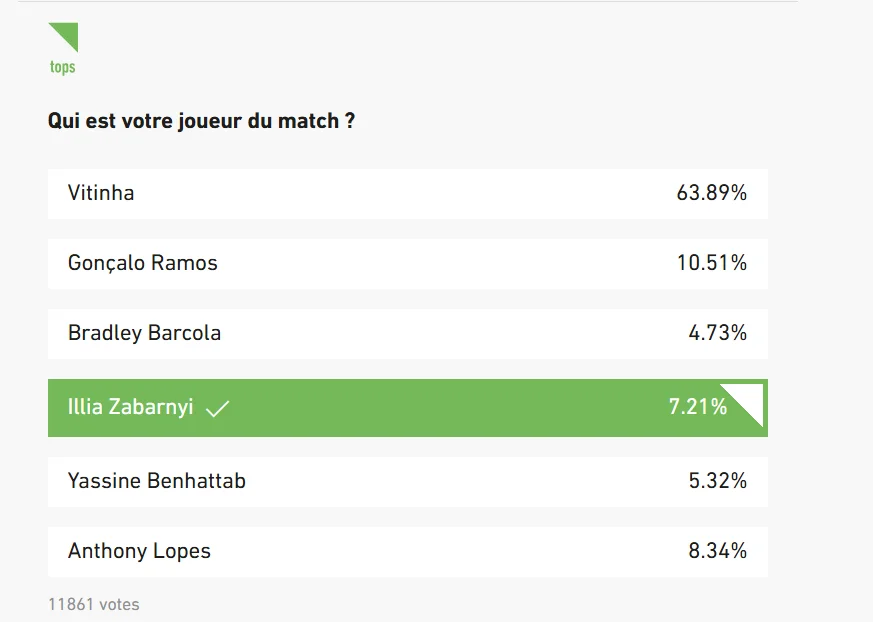Click the empty middle of the green selected bar
873x622 pixels.
[440, 407]
